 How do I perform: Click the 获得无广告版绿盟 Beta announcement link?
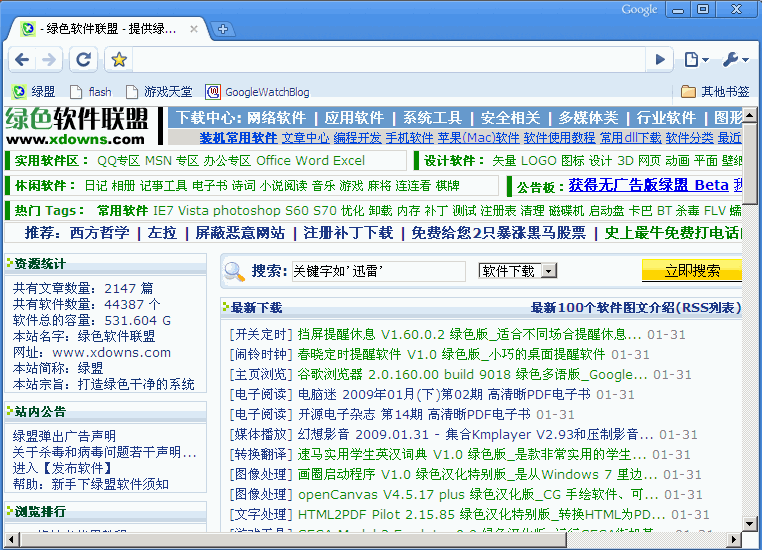point(648,185)
